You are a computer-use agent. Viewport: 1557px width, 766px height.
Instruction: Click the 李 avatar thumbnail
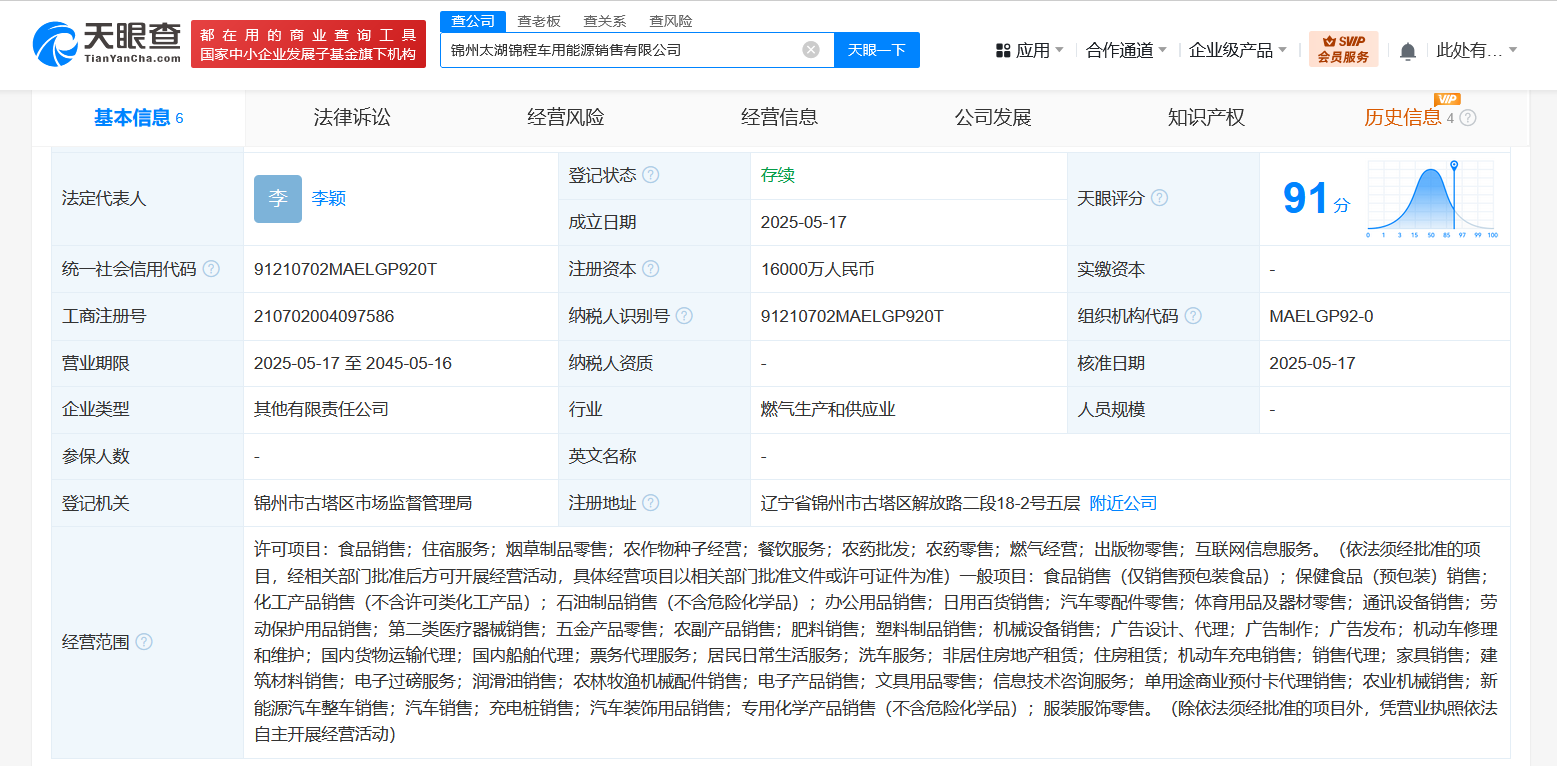277,198
